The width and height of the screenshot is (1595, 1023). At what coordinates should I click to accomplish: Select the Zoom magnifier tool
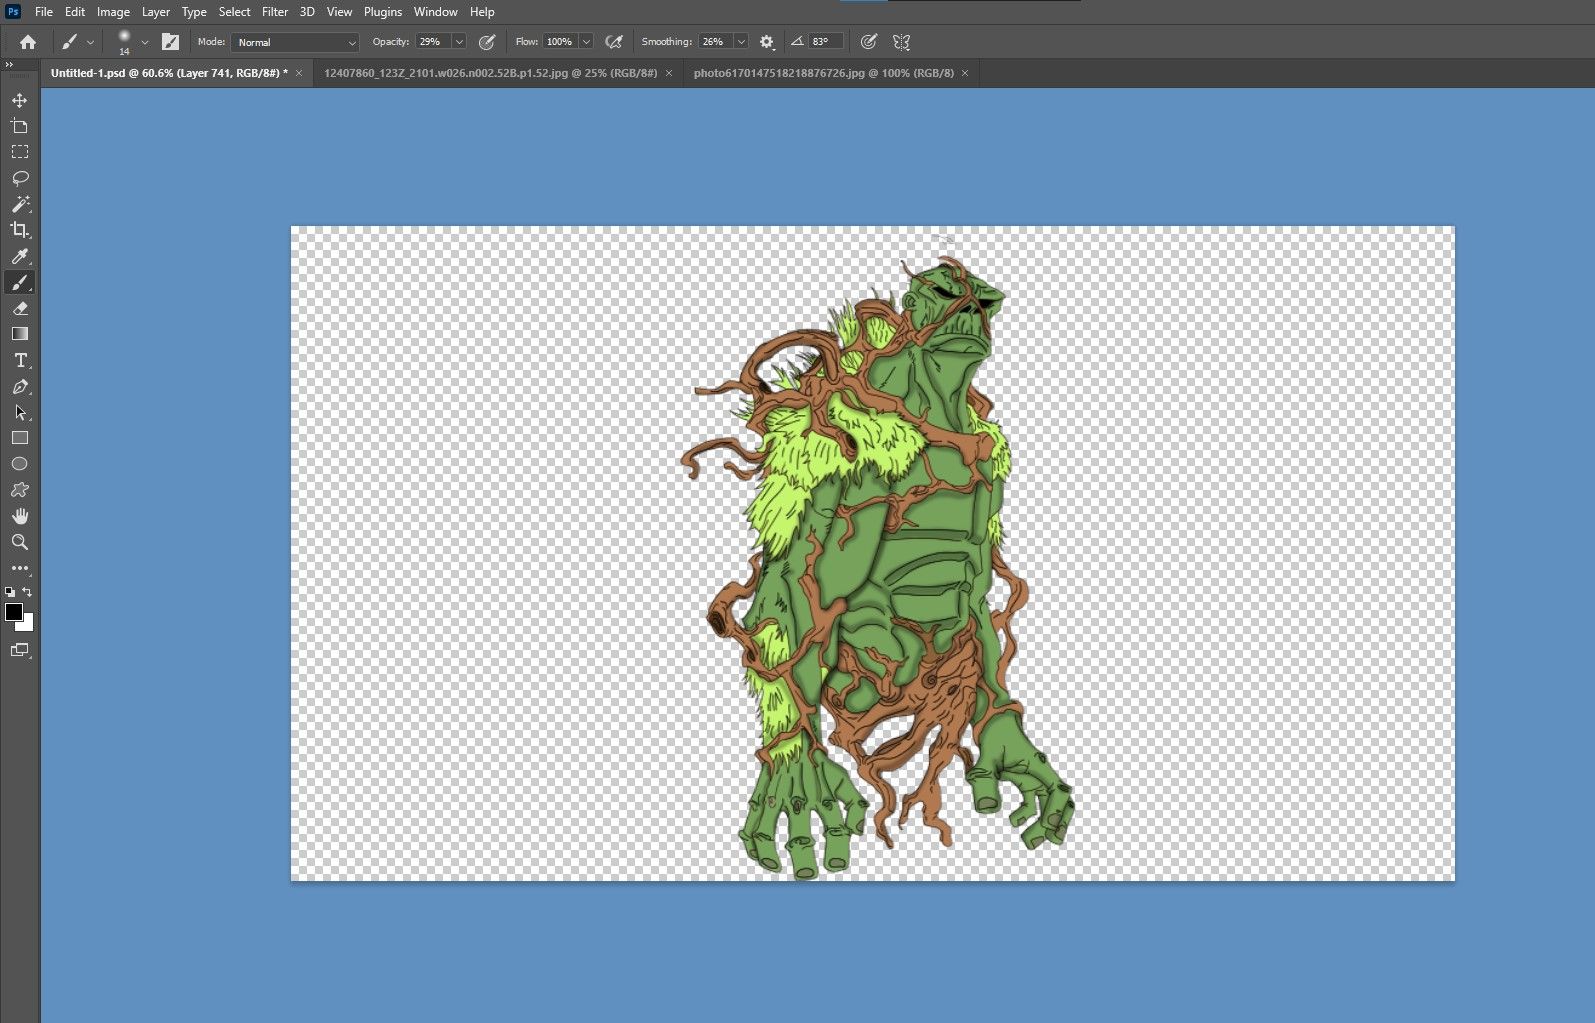pos(20,542)
